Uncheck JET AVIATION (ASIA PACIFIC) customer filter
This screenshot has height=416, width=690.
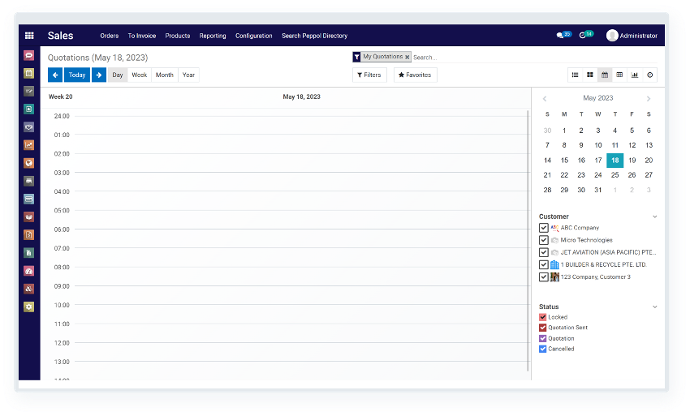tap(543, 252)
